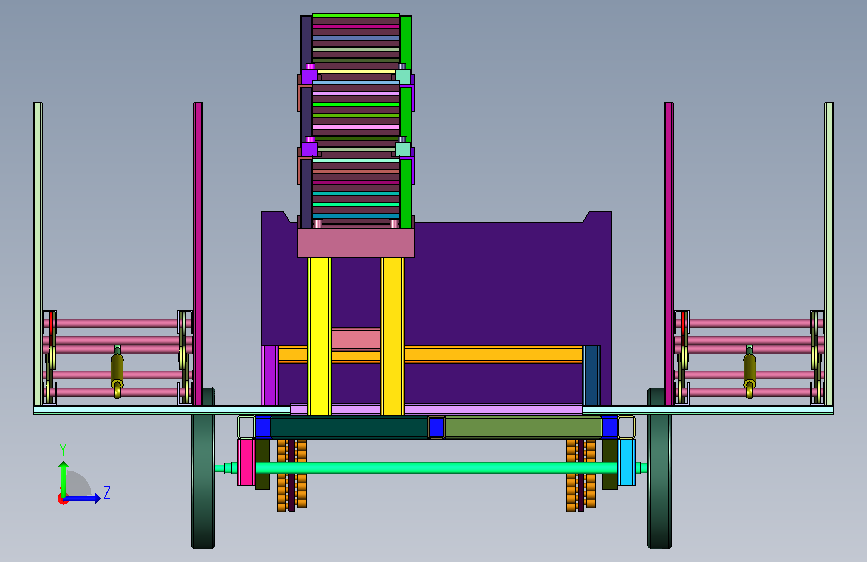Select the far-left pale green vertical plate

(x=38, y=254)
